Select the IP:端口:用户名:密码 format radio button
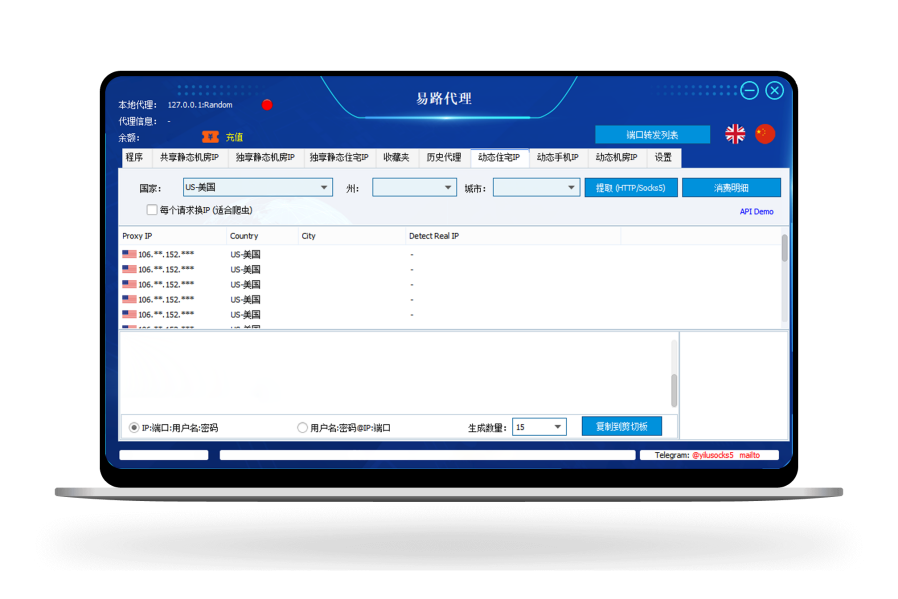The width and height of the screenshot is (898, 599). click(x=134, y=428)
